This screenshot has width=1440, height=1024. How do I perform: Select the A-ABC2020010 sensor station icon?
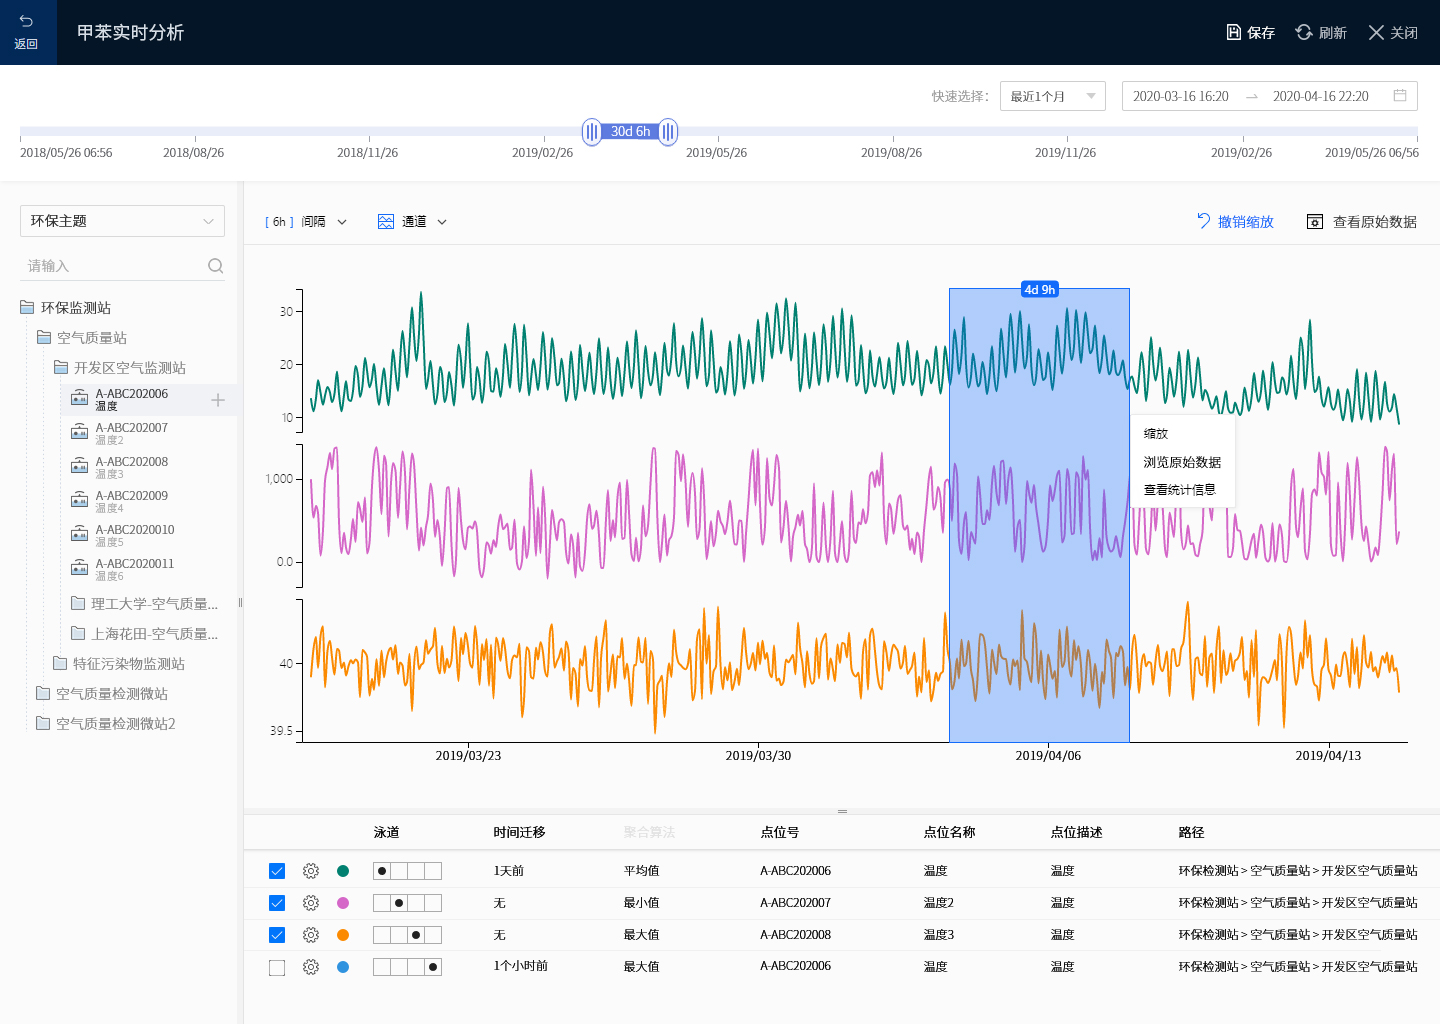[79, 534]
